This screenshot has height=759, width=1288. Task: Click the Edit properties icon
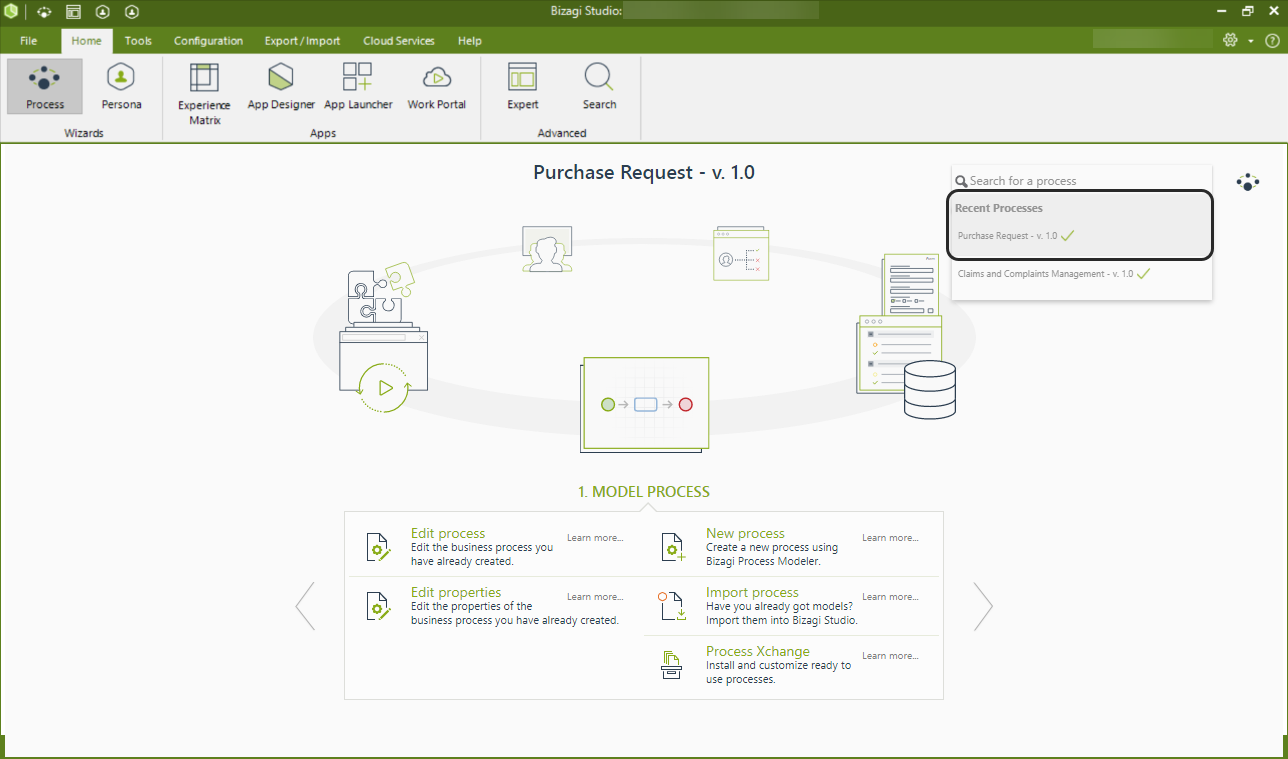(x=378, y=606)
